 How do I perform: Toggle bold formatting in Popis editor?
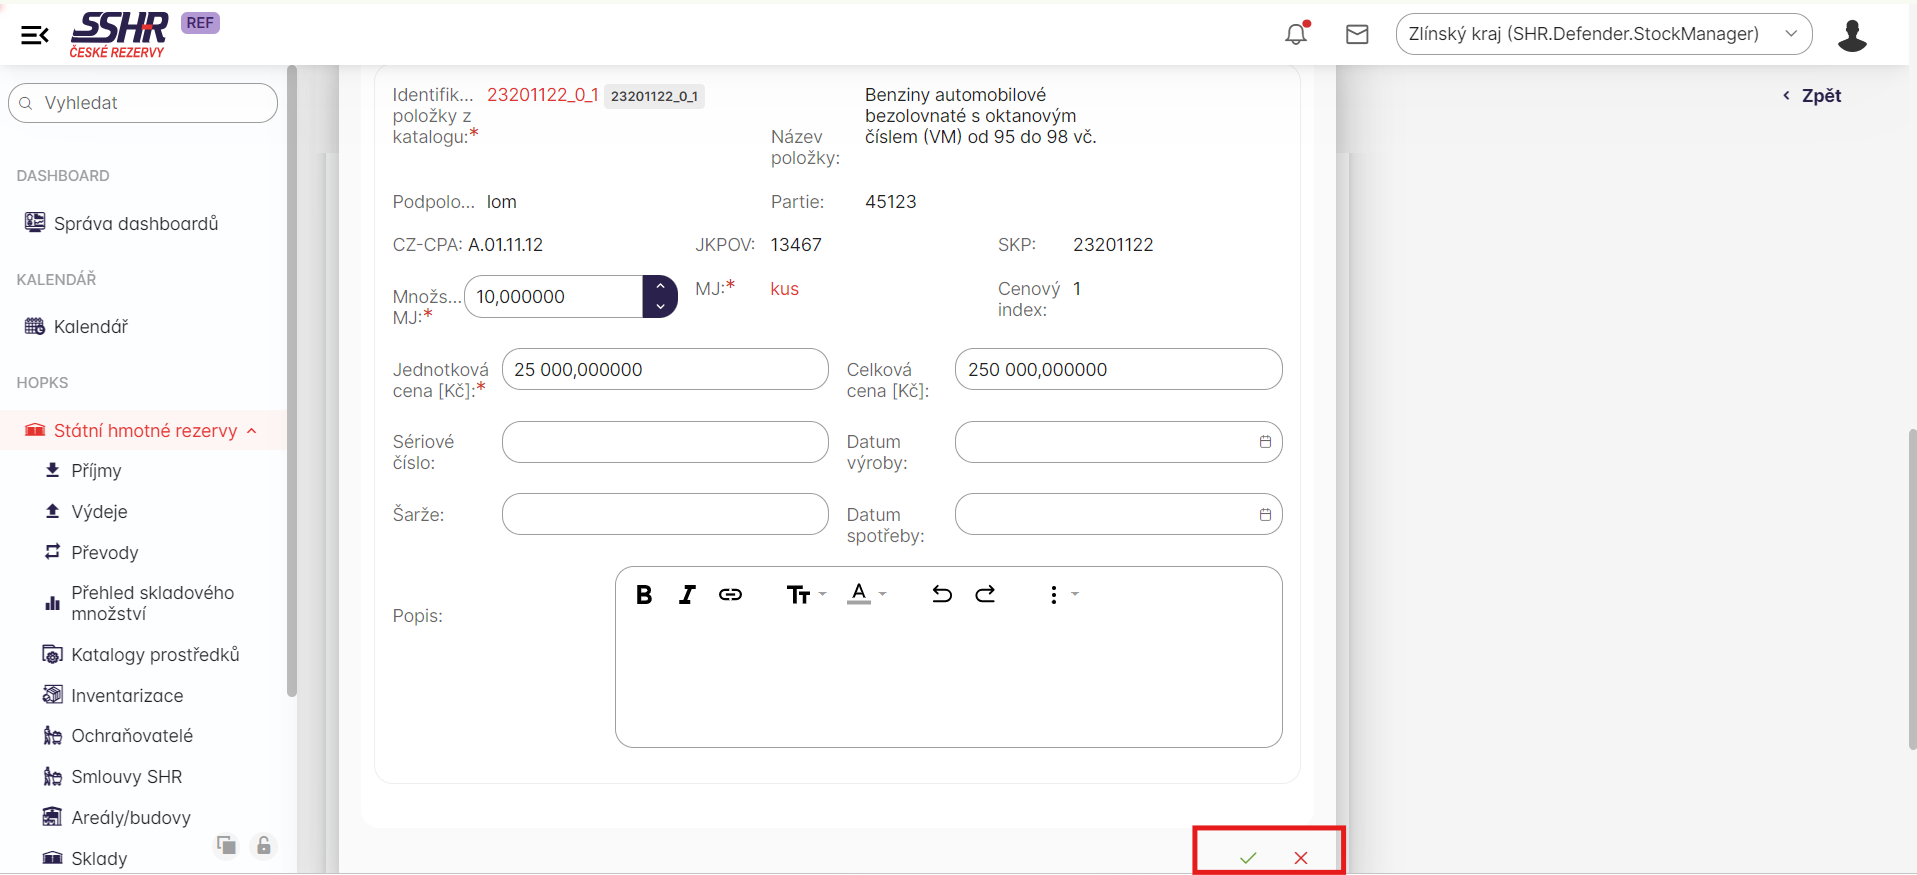point(644,595)
